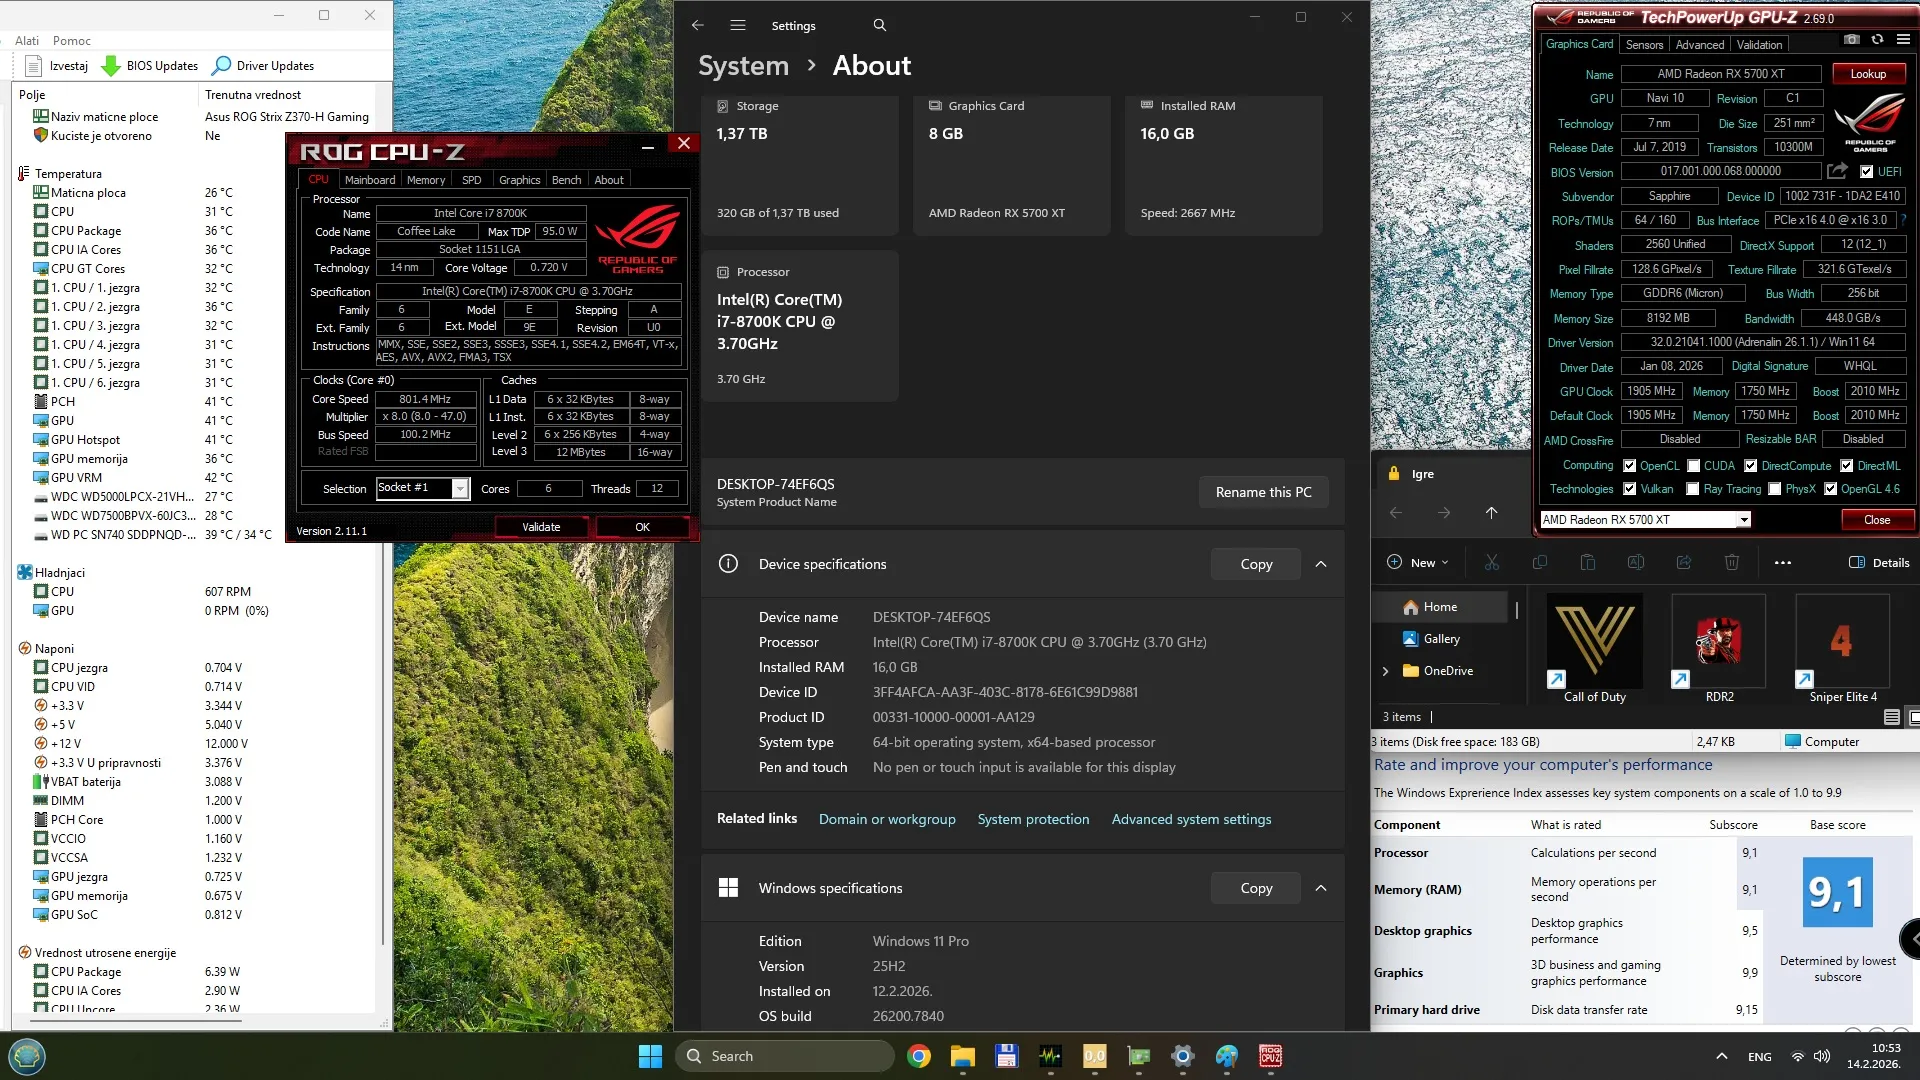Click the Settings search magnifier icon

tap(879, 25)
